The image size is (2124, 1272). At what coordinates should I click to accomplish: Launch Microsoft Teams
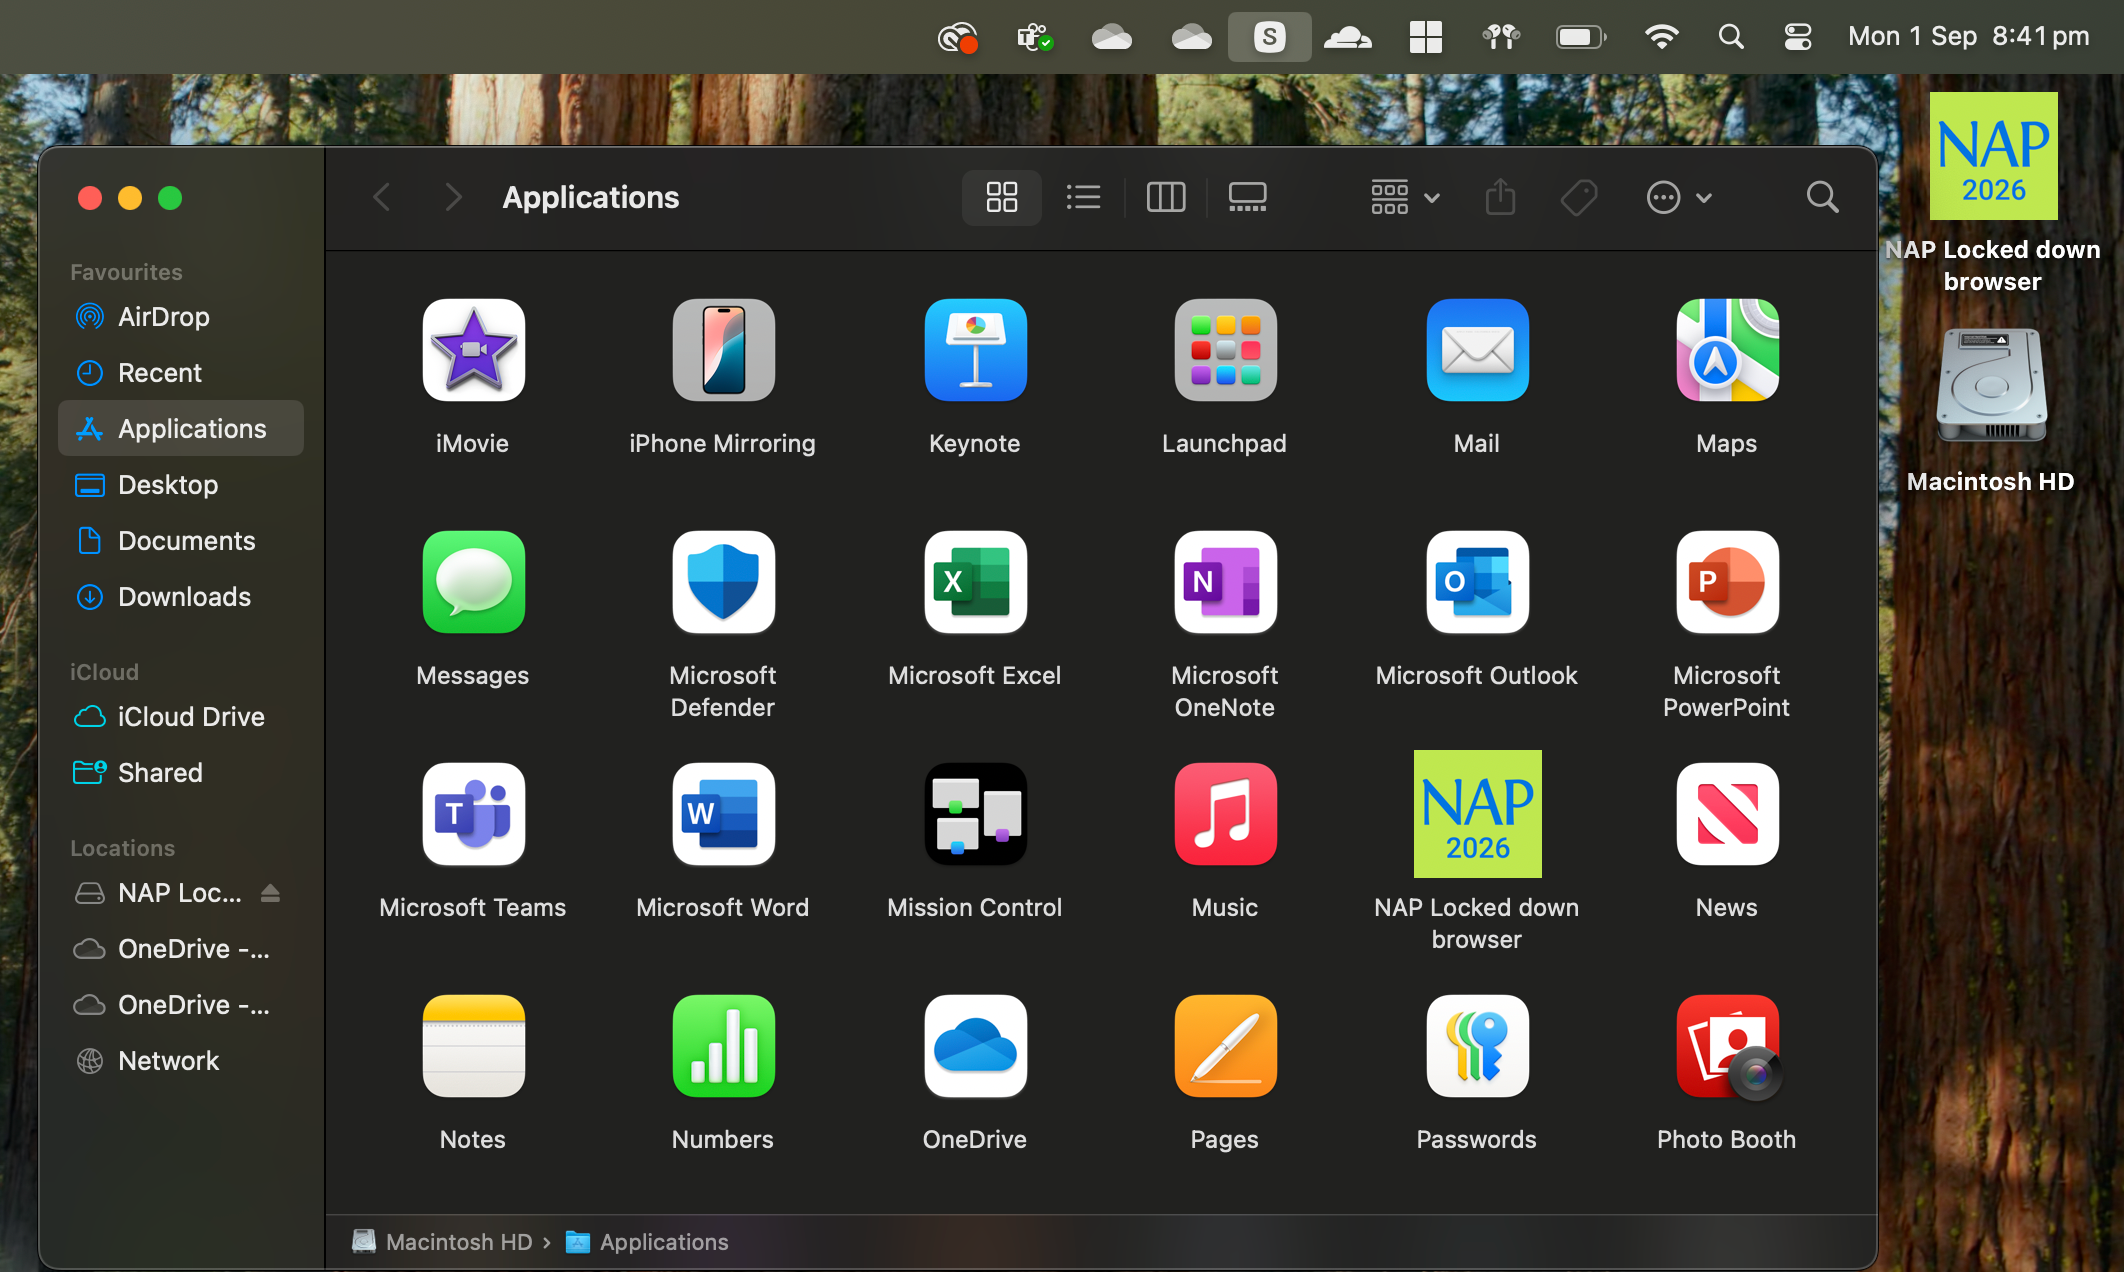click(x=473, y=814)
